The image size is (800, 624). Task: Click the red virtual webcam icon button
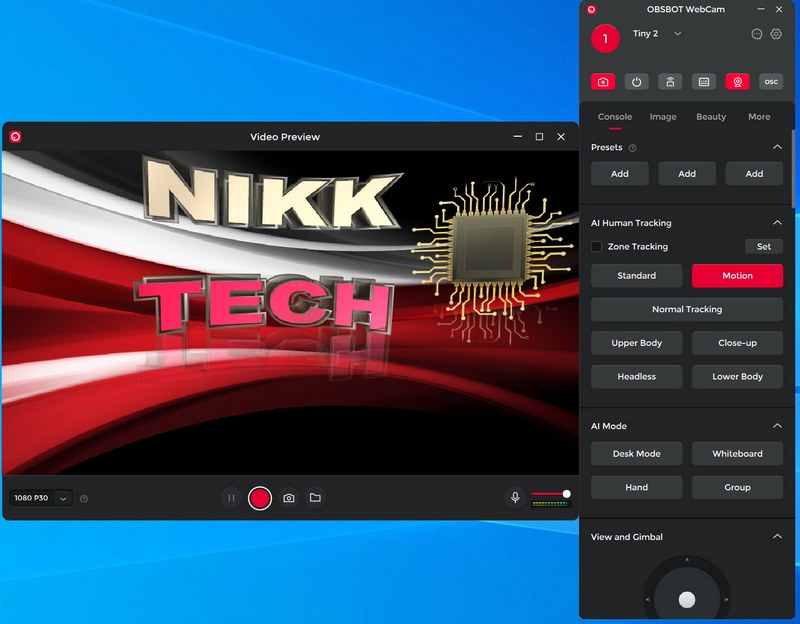tap(737, 82)
